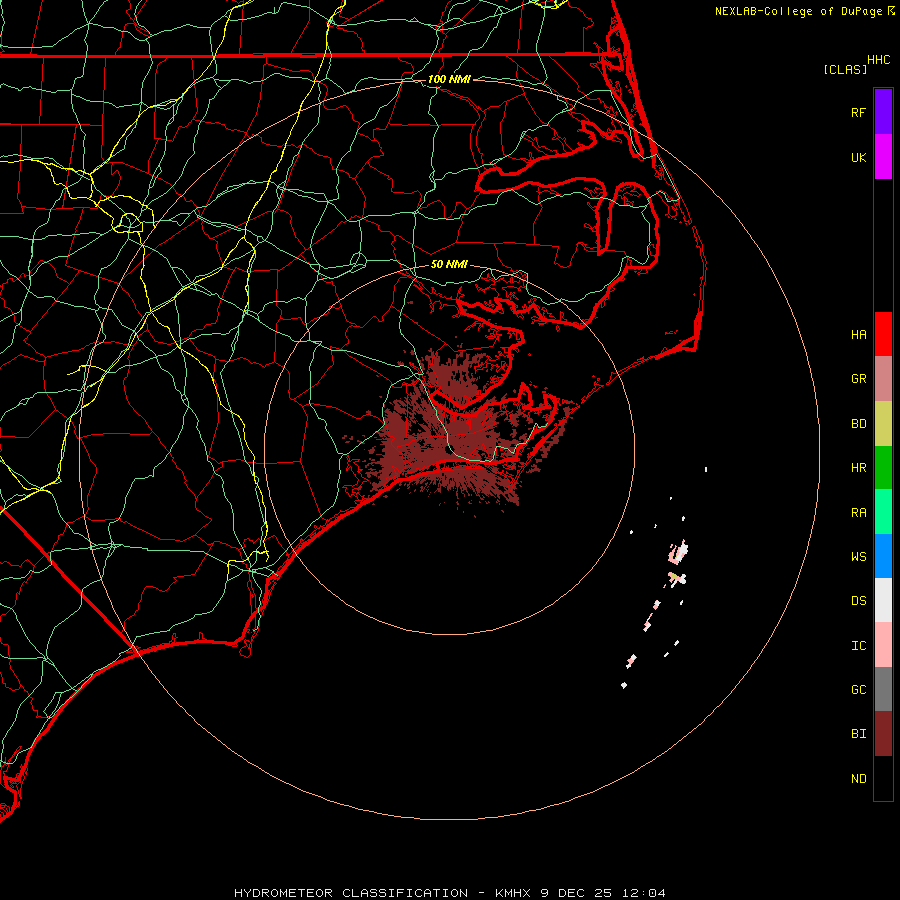Viewport: 900px width, 900px height.
Task: Click the RF purple legend swatch
Action: (x=883, y=111)
